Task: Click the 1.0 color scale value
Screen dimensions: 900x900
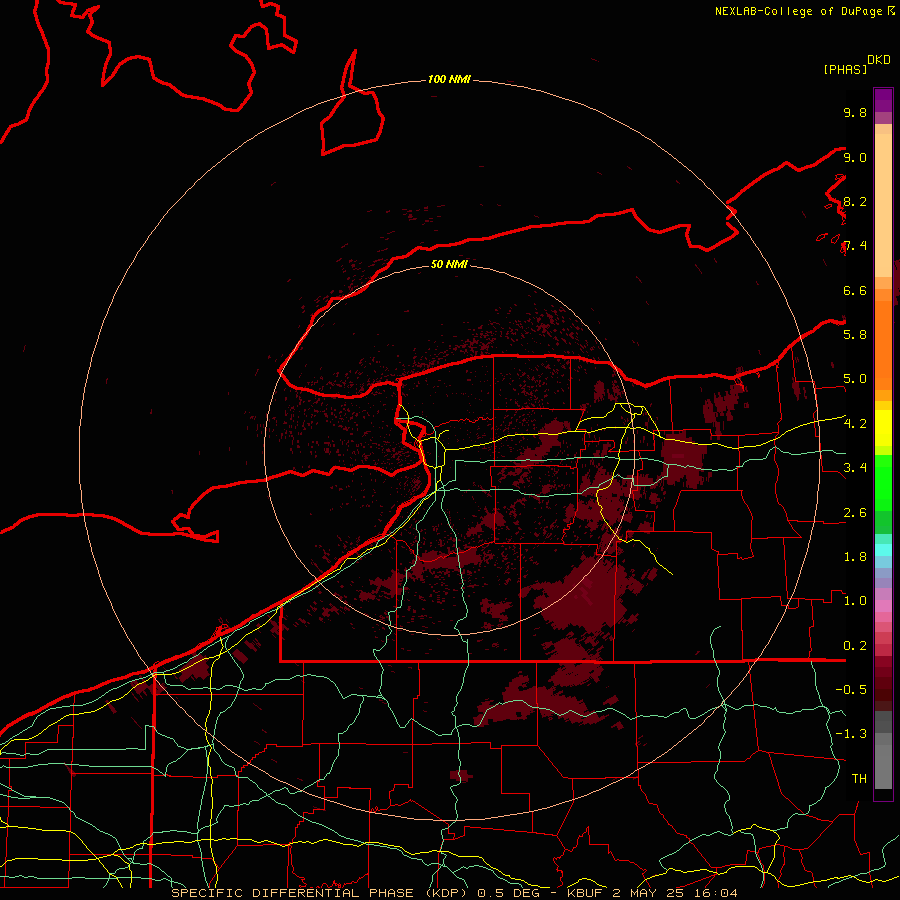Action: (855, 601)
